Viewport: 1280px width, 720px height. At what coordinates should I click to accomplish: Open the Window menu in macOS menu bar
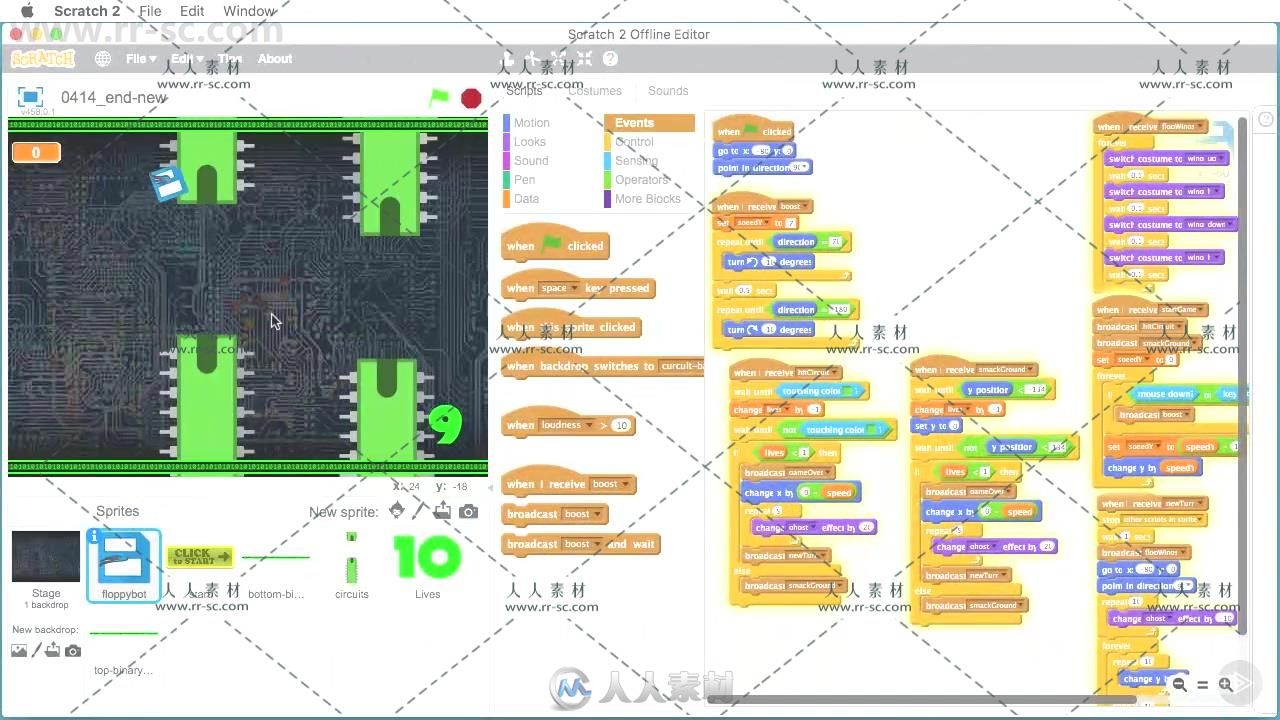pyautogui.click(x=249, y=11)
